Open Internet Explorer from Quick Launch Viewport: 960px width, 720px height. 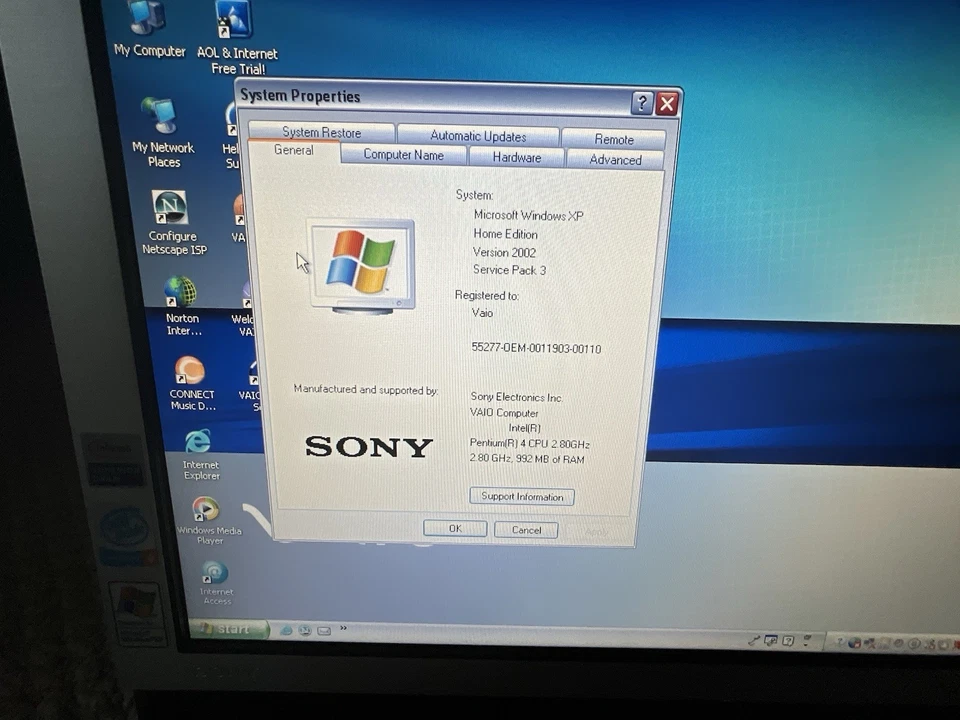(286, 631)
